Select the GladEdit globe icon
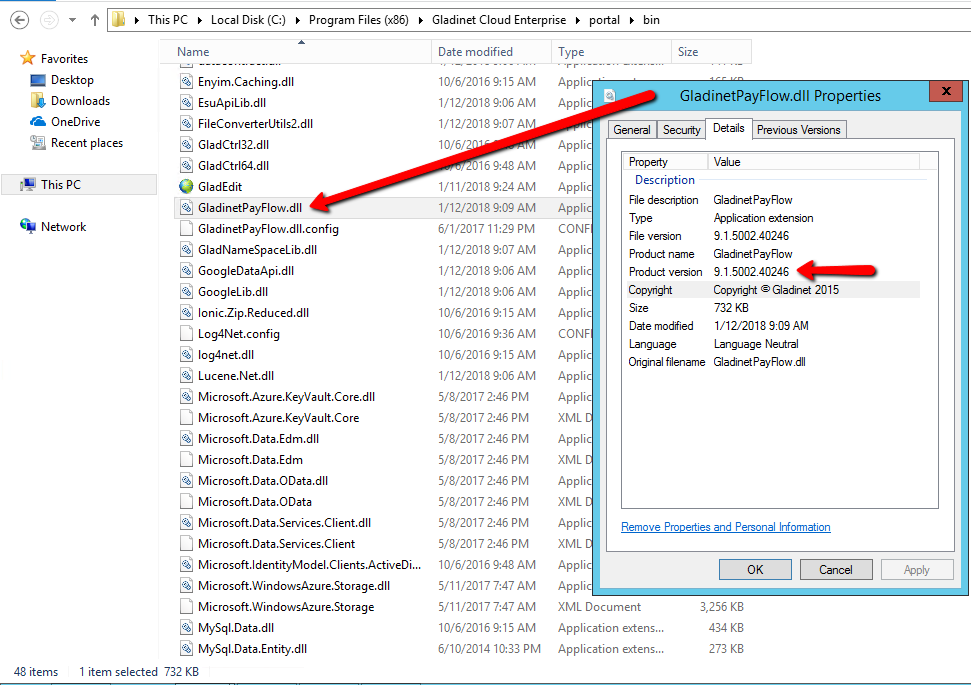971x685 pixels. click(x=186, y=186)
